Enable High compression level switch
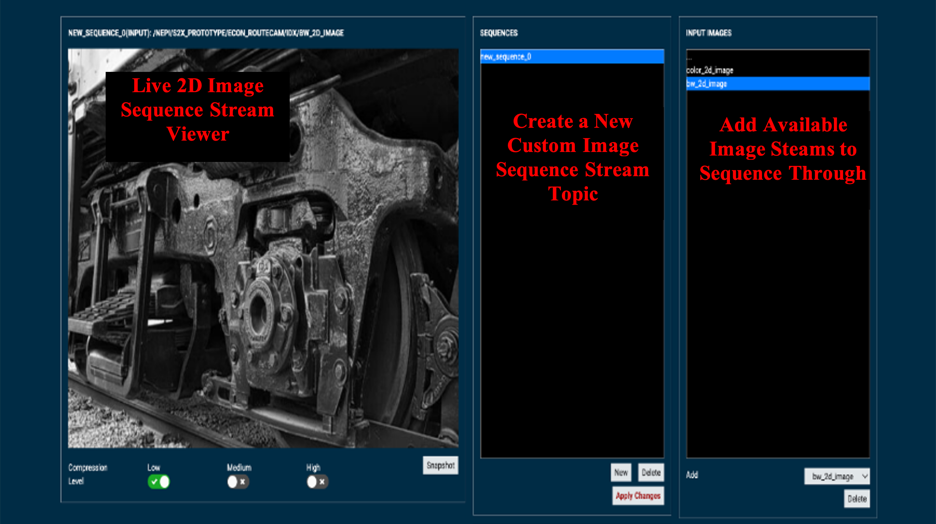The height and width of the screenshot is (524, 936). 317,482
